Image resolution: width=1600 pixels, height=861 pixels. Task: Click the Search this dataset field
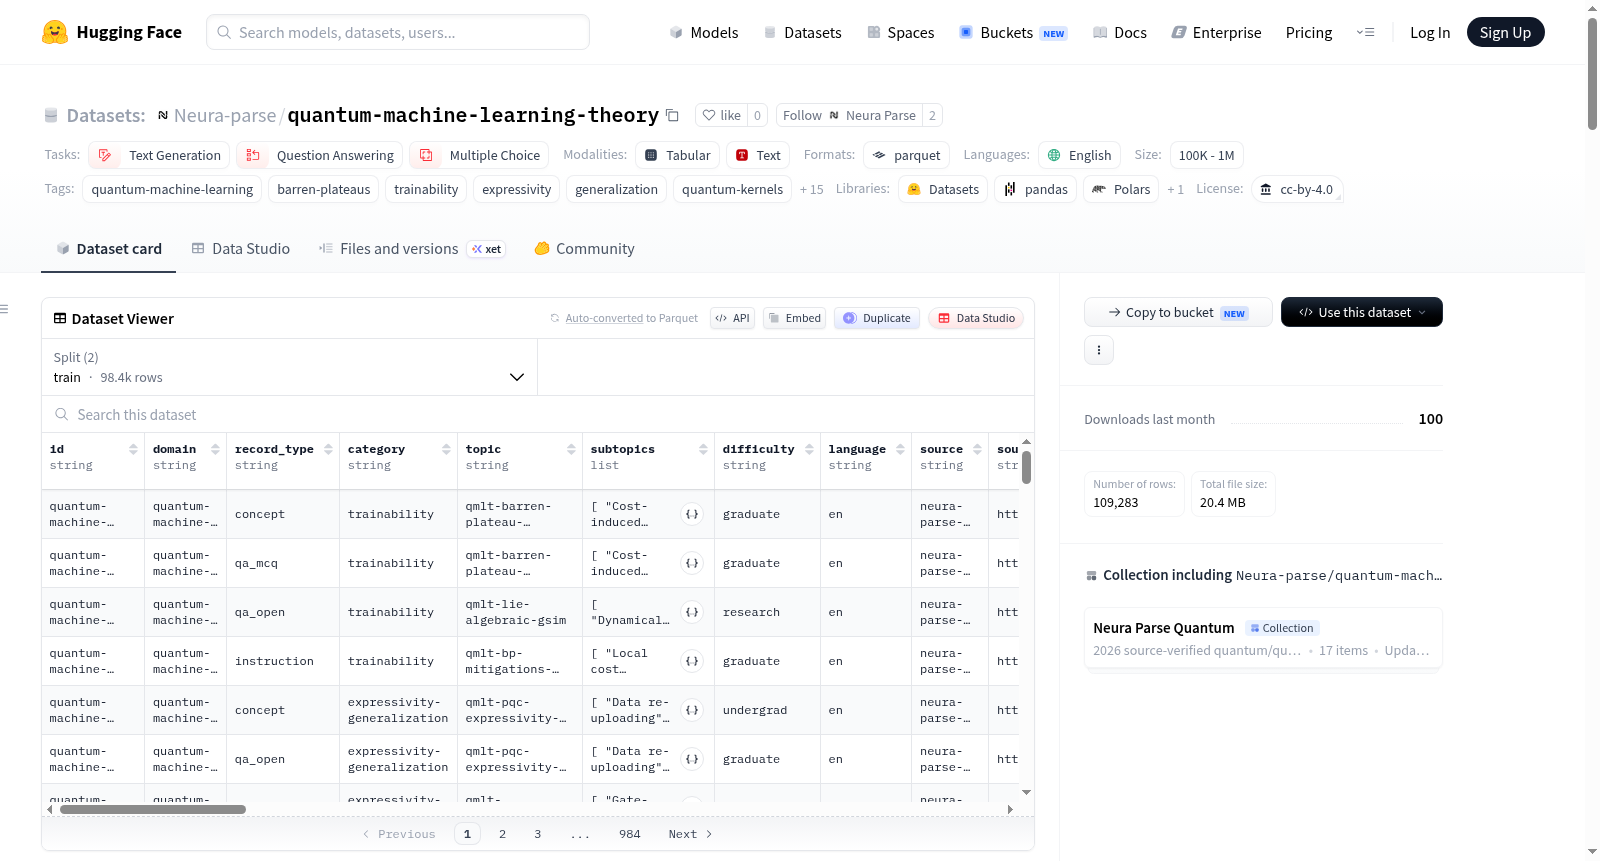(538, 415)
